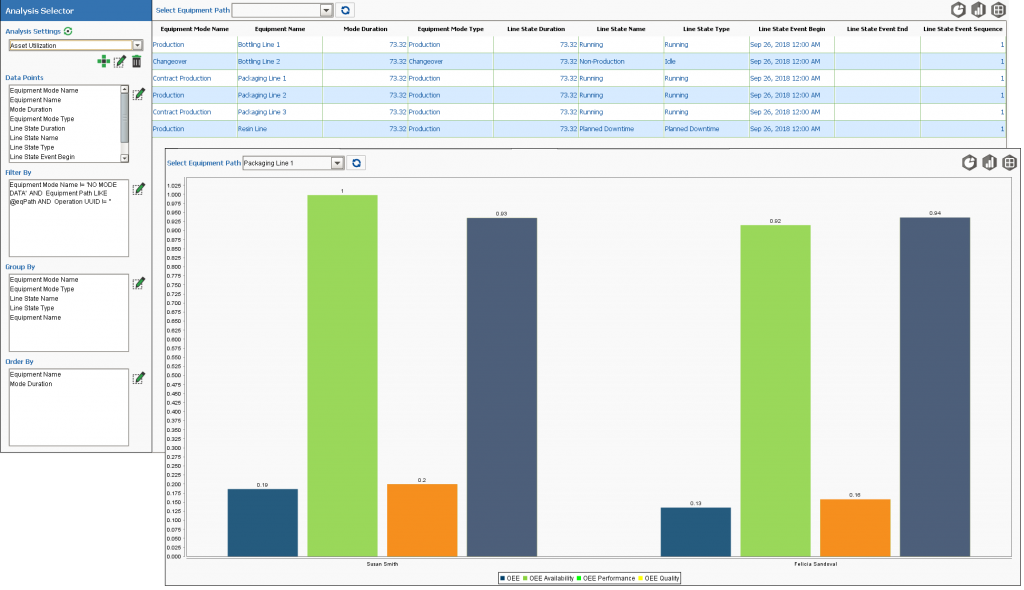Select the bar chart view icon
Image resolution: width=1024 pixels, height=590 pixels.
[989, 163]
